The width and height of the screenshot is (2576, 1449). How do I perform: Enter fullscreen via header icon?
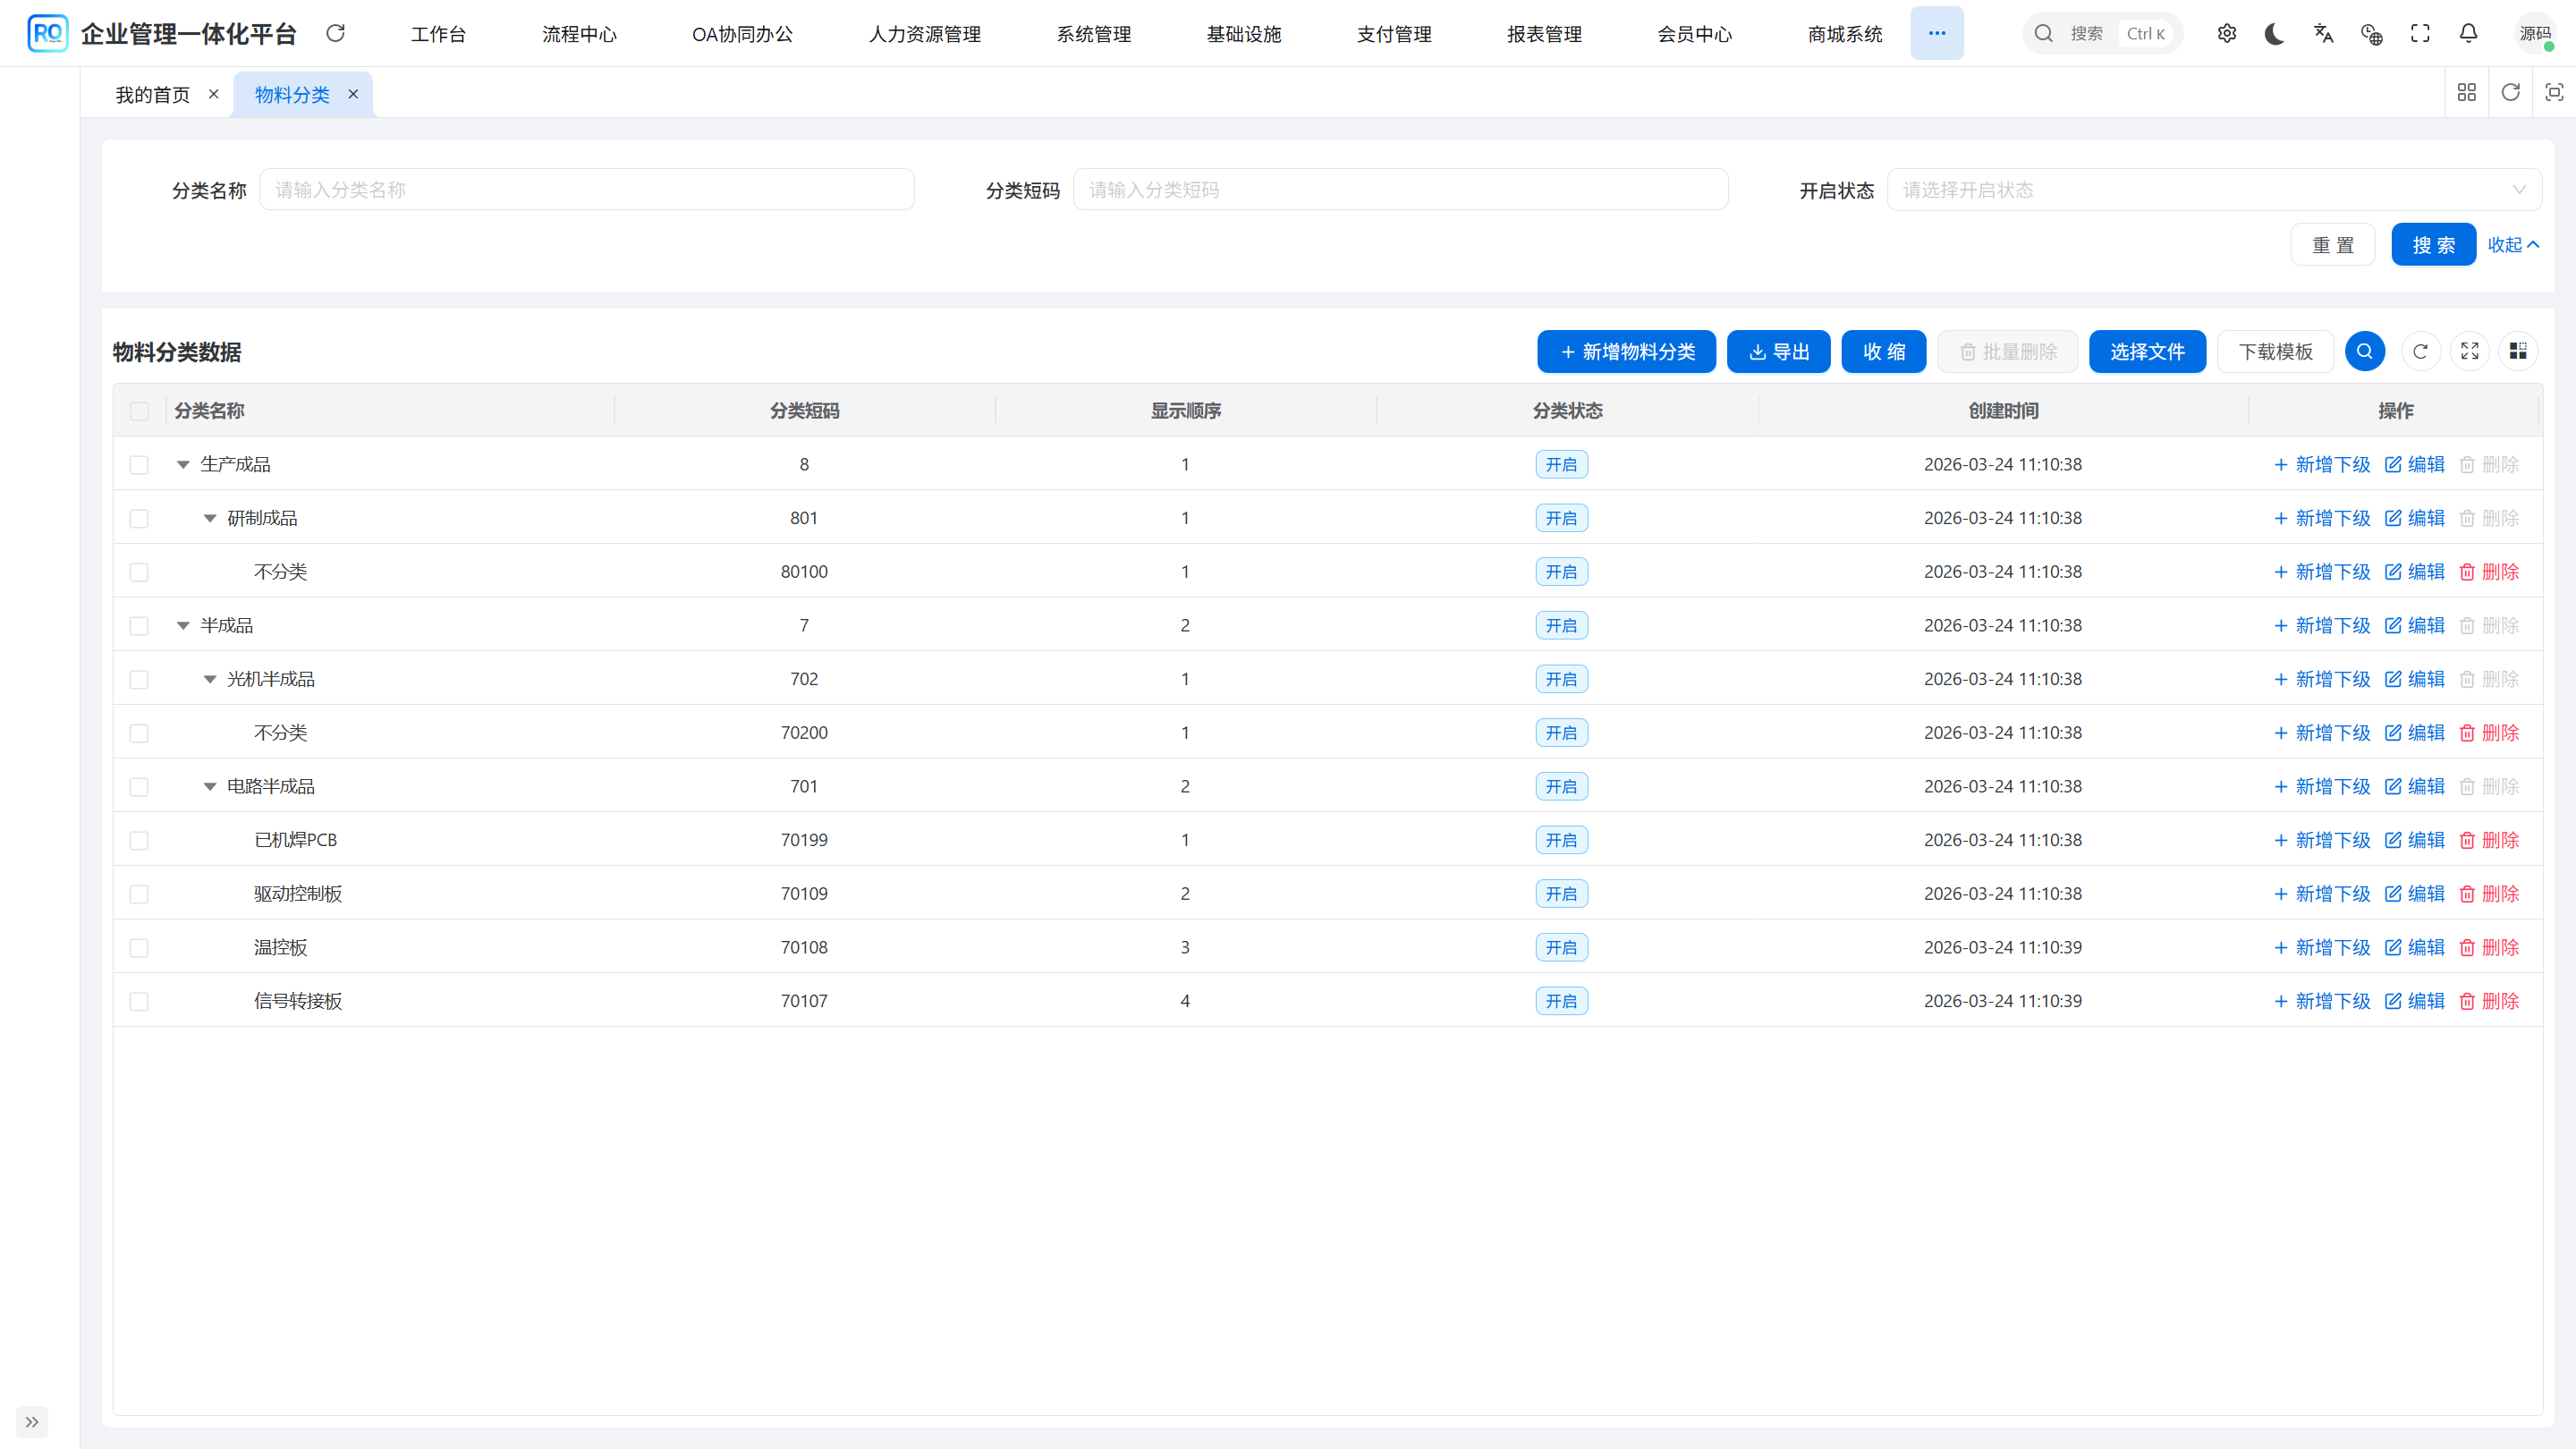click(2420, 34)
